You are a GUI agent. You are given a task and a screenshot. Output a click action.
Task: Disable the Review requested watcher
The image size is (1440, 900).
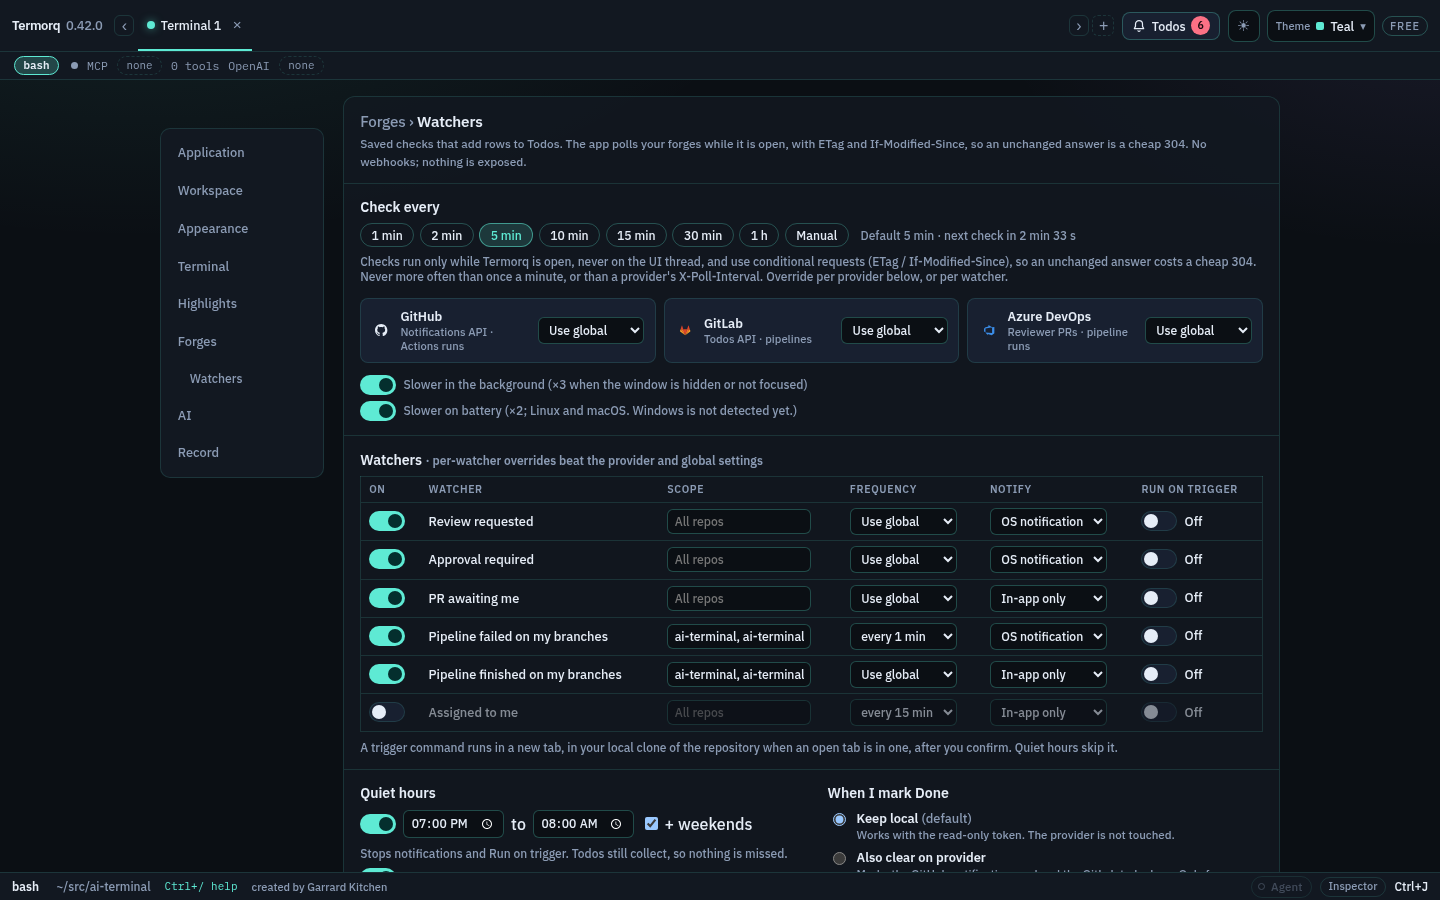click(387, 521)
